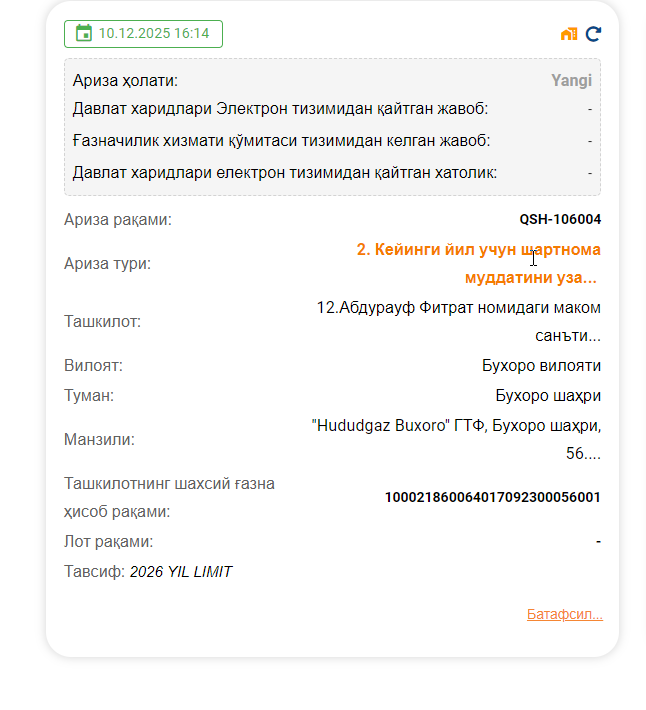Viewport: 646px width, 710px height.
Task: Refresh the application card
Action: 593,34
